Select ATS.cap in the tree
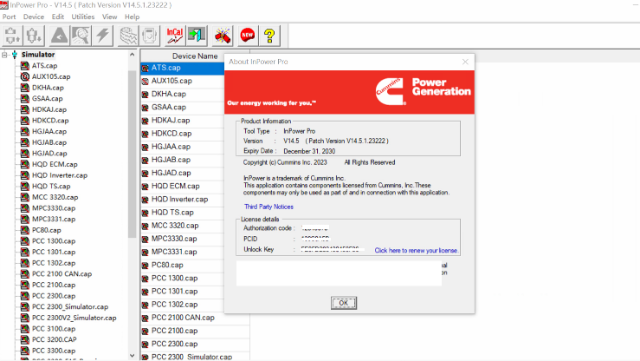640x361 pixels. pos(44,66)
